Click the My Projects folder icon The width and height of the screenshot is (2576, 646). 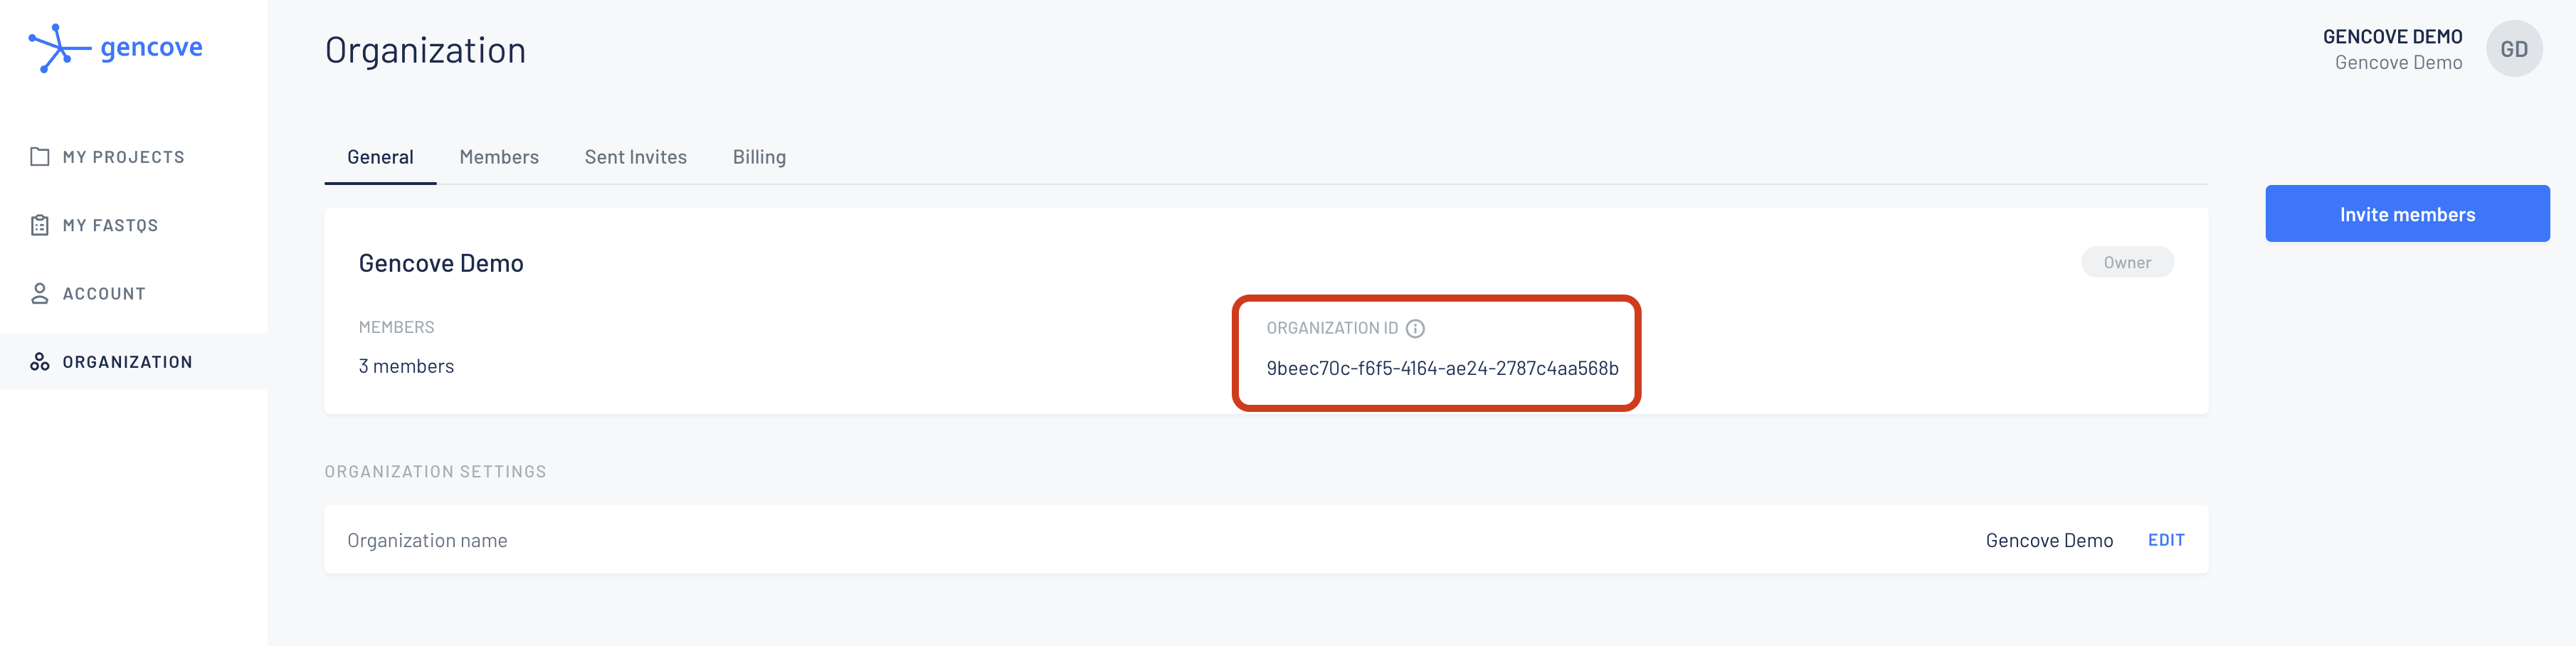point(40,157)
